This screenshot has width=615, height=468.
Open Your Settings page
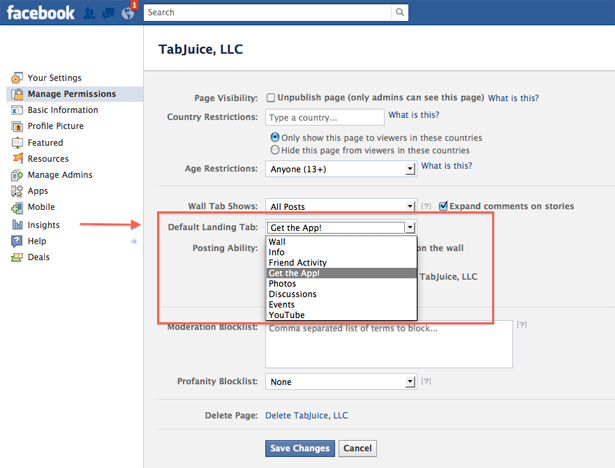click(55, 78)
